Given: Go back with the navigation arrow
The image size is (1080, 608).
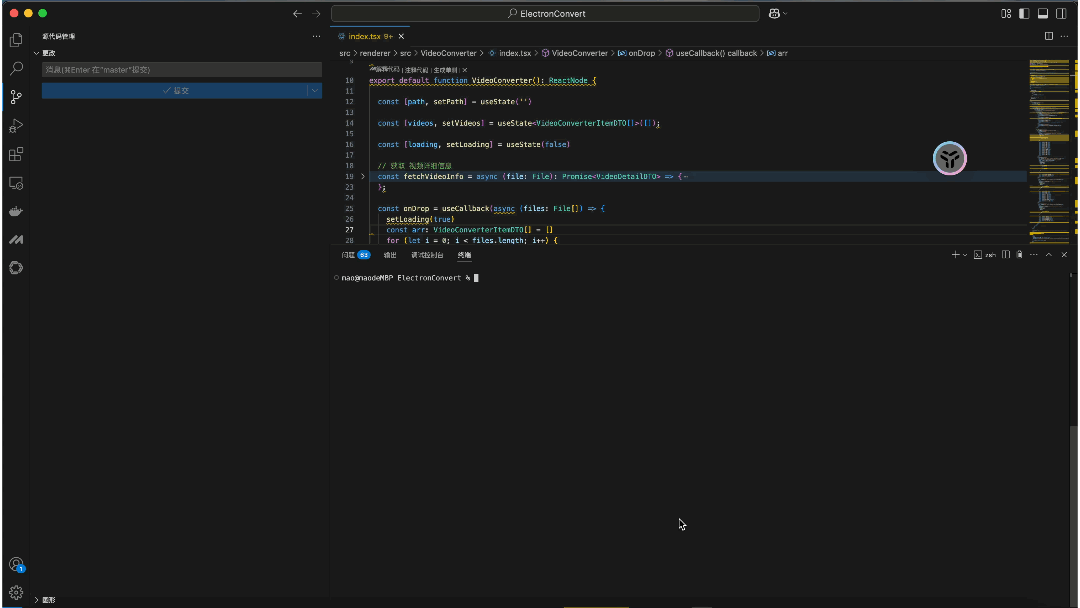Looking at the screenshot, I should coord(298,14).
